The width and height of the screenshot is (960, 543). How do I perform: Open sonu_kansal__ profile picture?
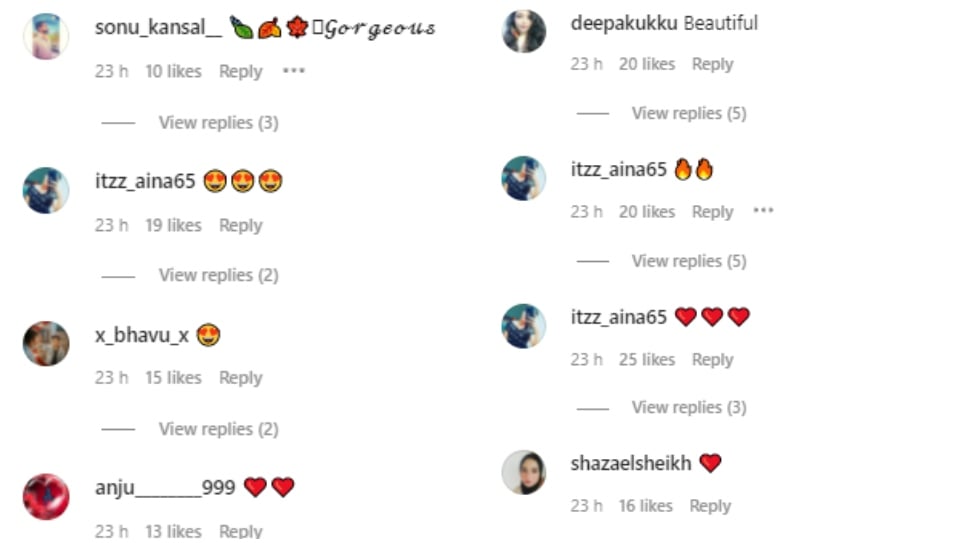coord(46,37)
